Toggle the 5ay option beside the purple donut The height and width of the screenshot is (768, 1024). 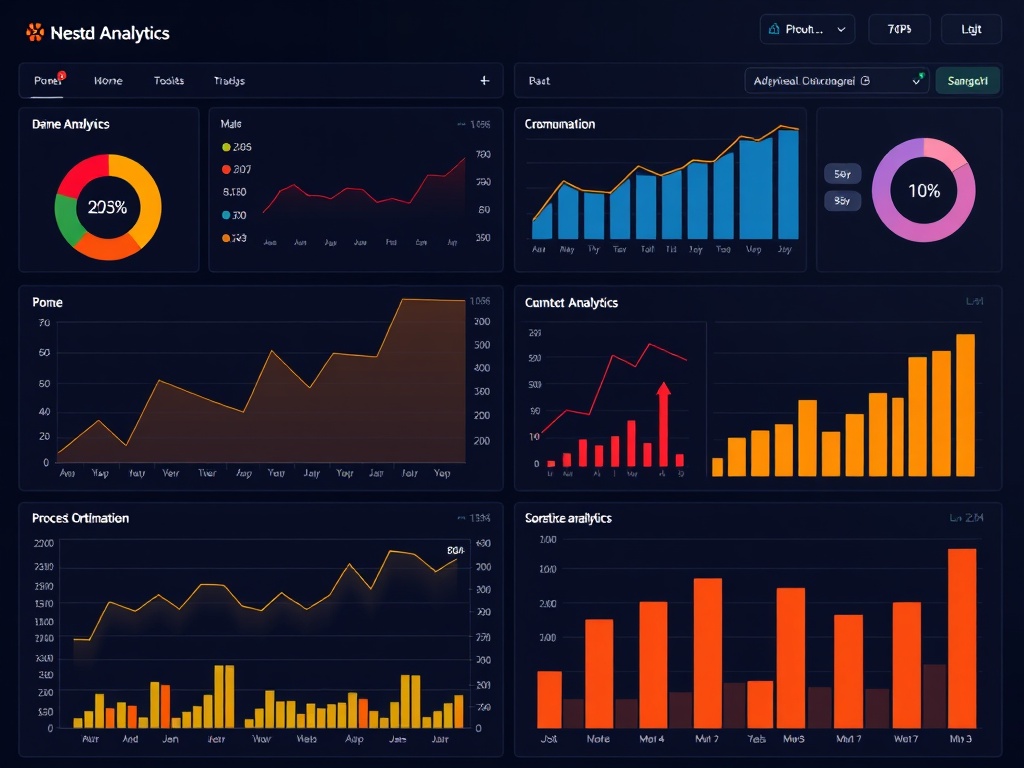pos(842,174)
